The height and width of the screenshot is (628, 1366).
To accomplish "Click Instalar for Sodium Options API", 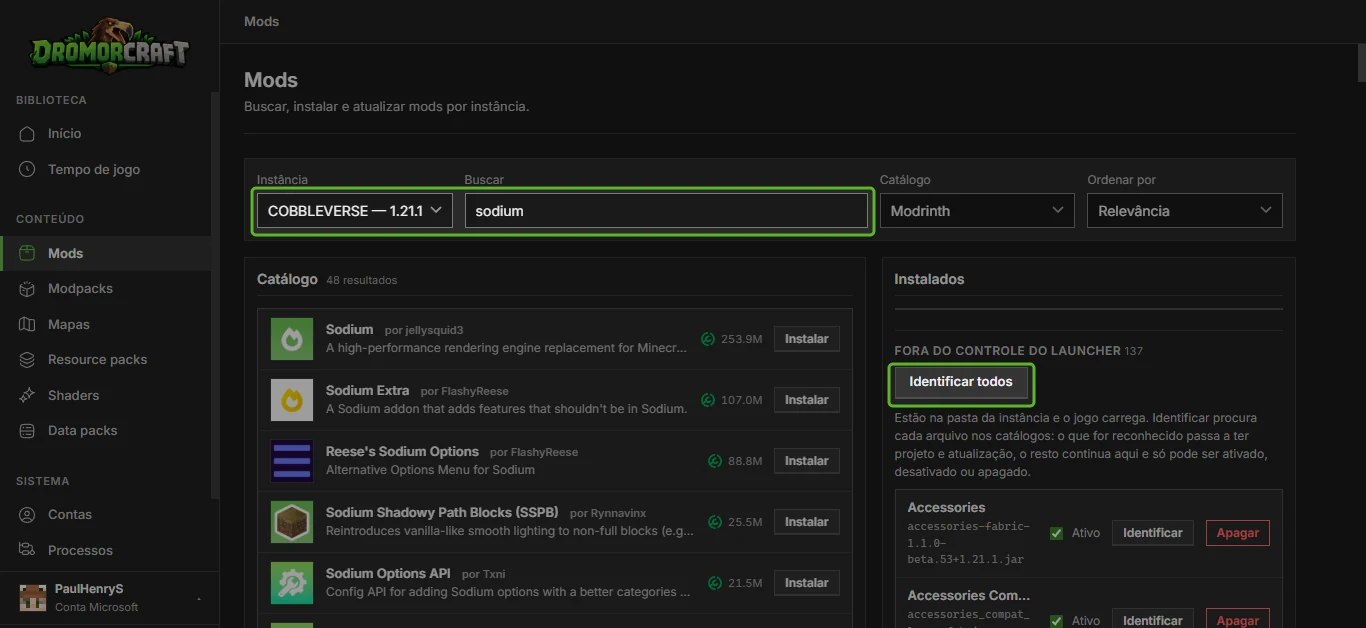I will pyautogui.click(x=806, y=583).
